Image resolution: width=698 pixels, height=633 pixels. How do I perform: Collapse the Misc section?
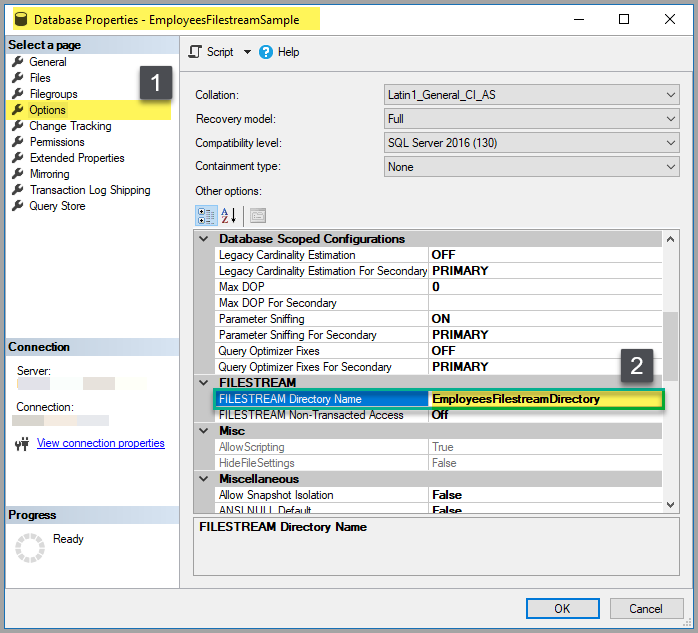(x=204, y=431)
